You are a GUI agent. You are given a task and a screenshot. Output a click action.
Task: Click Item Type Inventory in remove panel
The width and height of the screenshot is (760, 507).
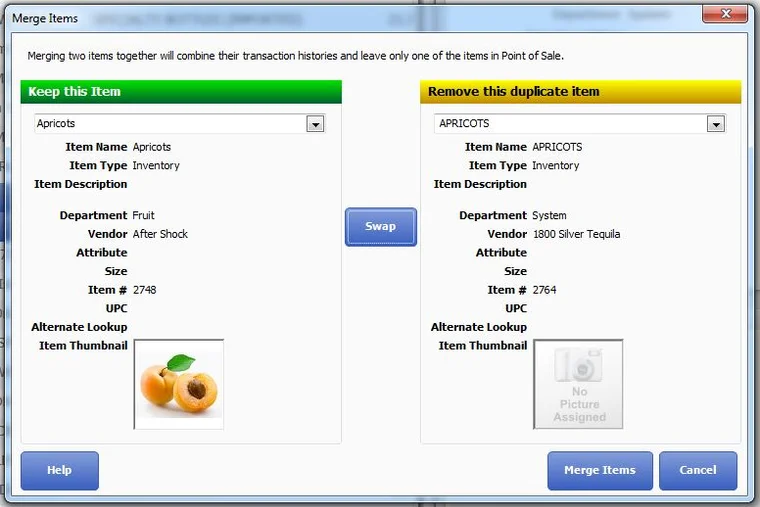click(555, 166)
